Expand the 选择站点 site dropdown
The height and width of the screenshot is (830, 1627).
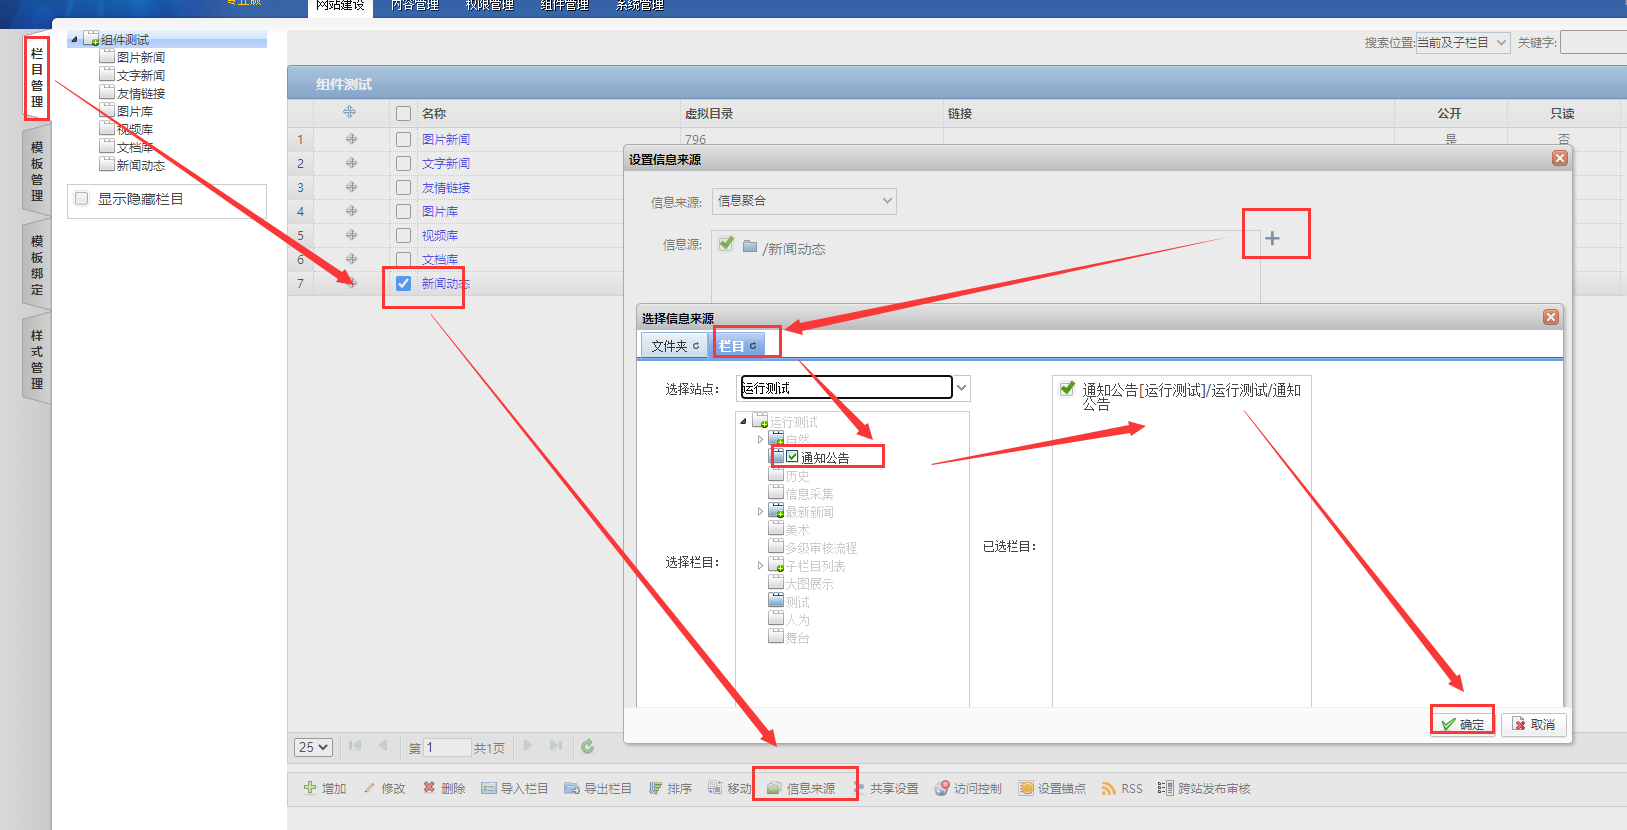click(961, 388)
